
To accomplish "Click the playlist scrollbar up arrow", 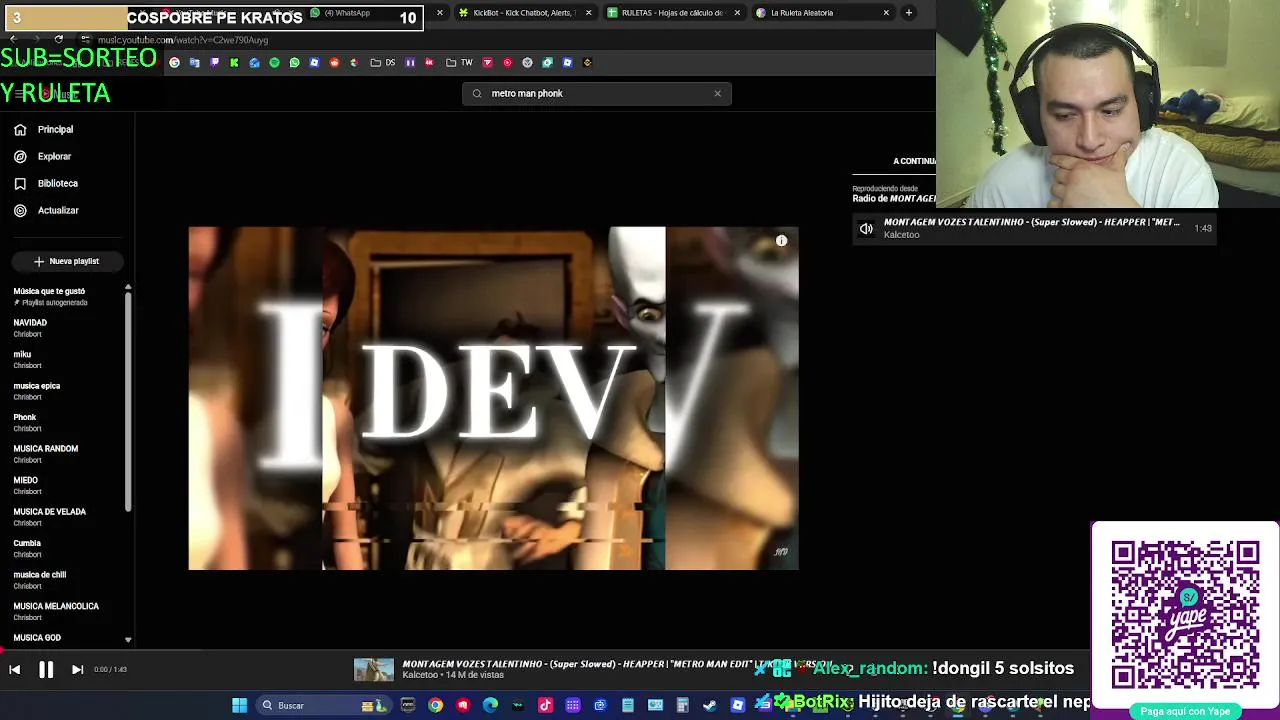I will point(128,288).
